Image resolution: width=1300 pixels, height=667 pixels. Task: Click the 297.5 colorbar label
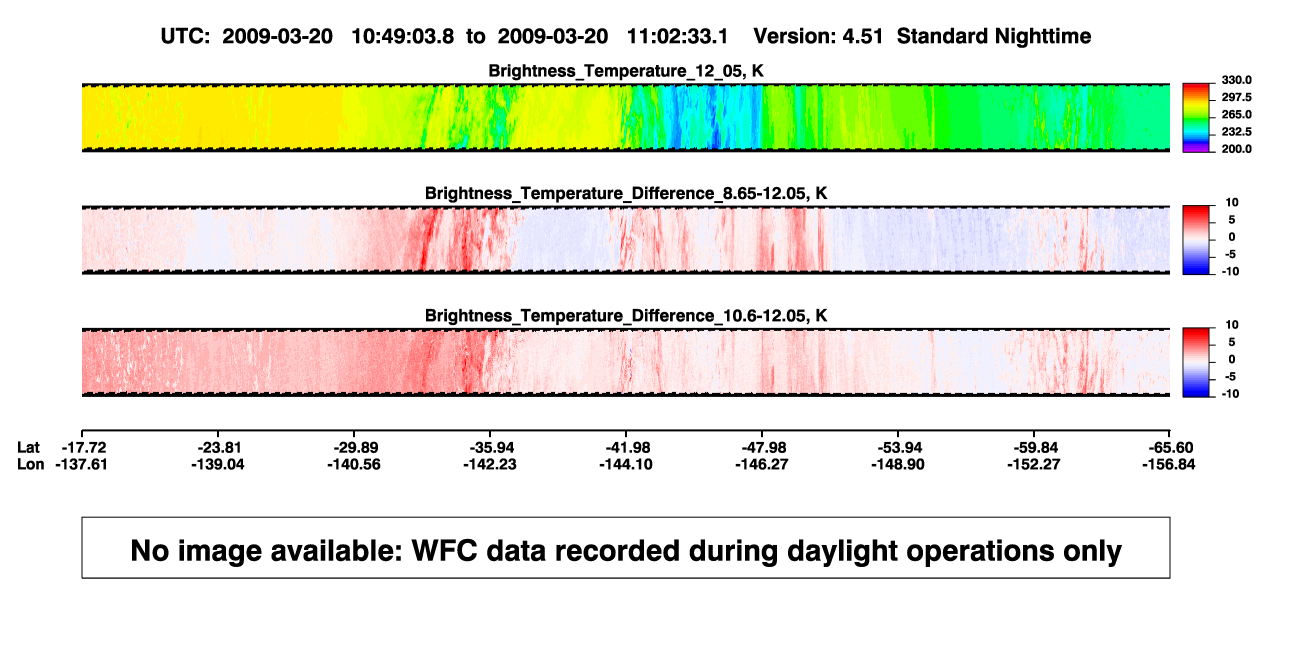[1236, 97]
